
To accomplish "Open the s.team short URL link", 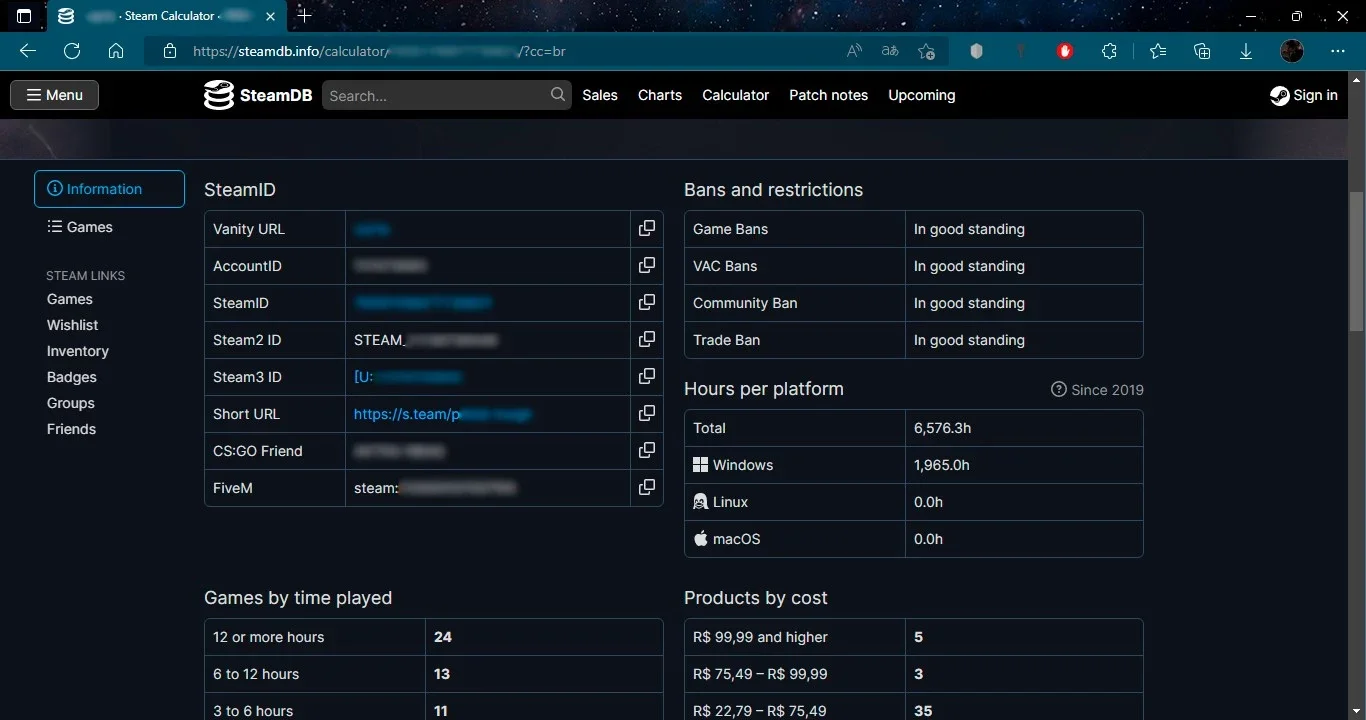I will click(x=443, y=414).
